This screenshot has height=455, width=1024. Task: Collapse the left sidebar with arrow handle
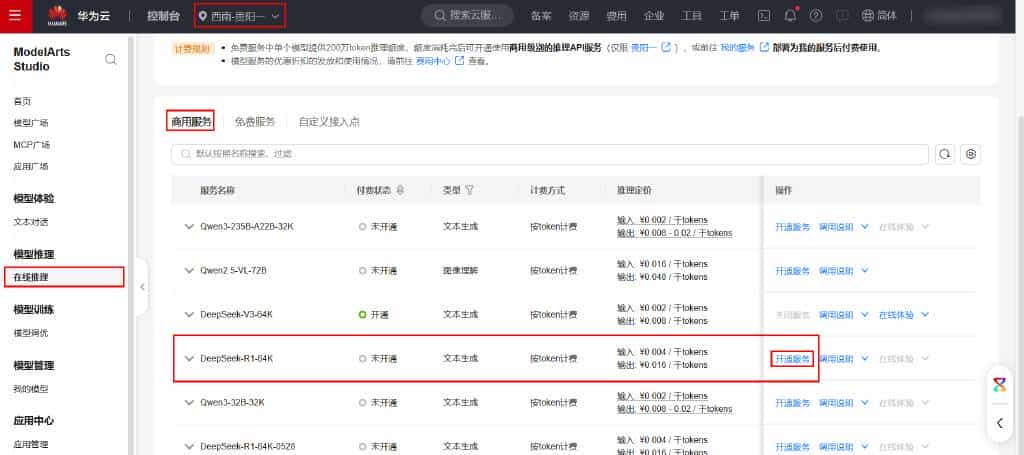(142, 287)
